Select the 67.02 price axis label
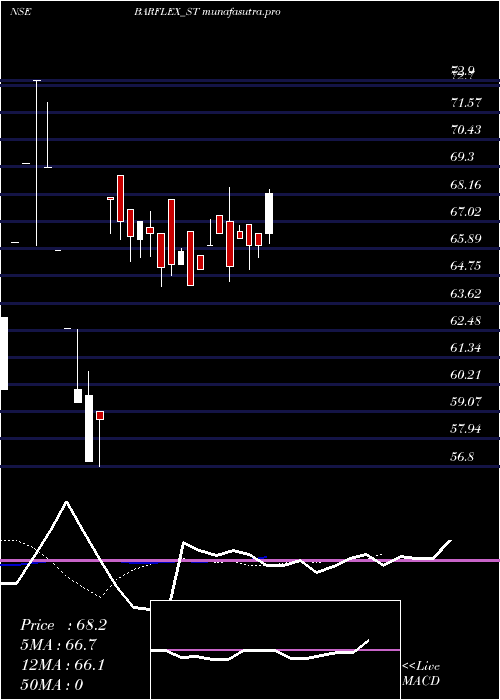Screen dimensions: 500x700 [x=466, y=212]
